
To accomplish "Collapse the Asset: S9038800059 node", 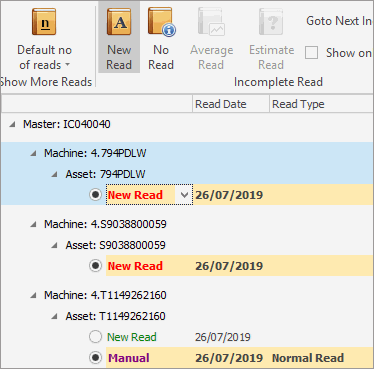I will click(54, 245).
